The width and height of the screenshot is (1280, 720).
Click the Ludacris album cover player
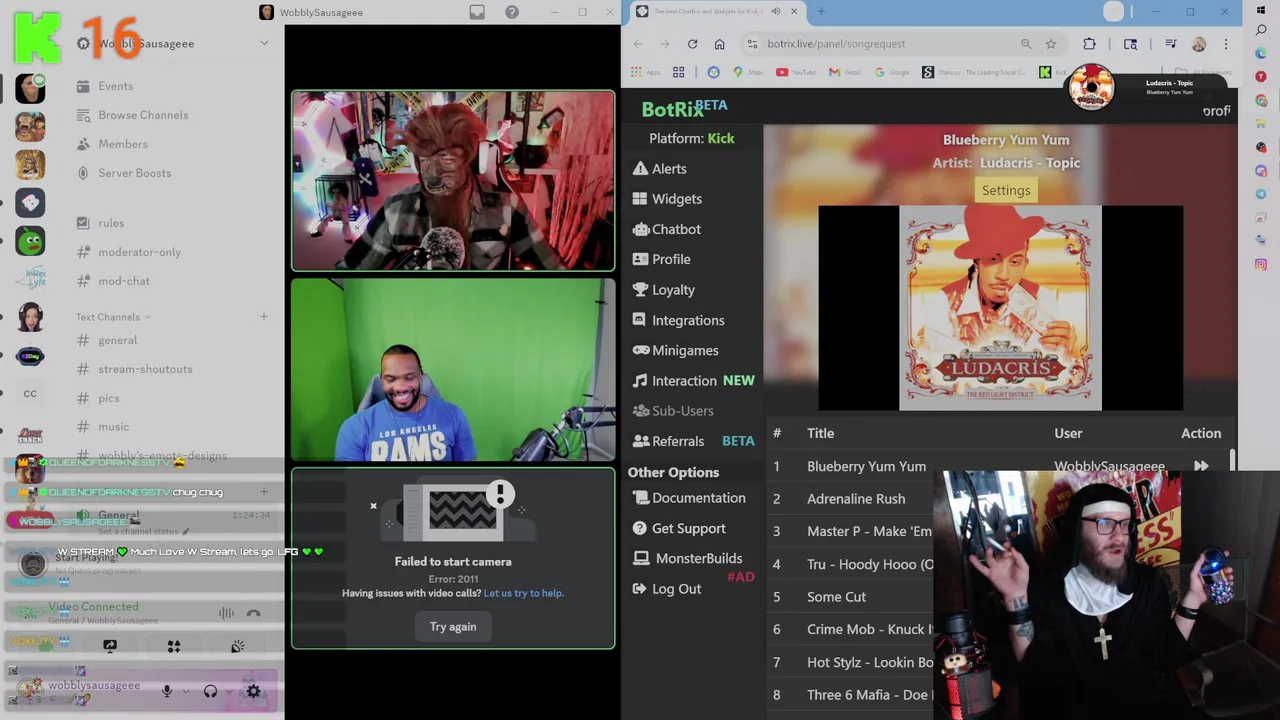tap(1000, 308)
